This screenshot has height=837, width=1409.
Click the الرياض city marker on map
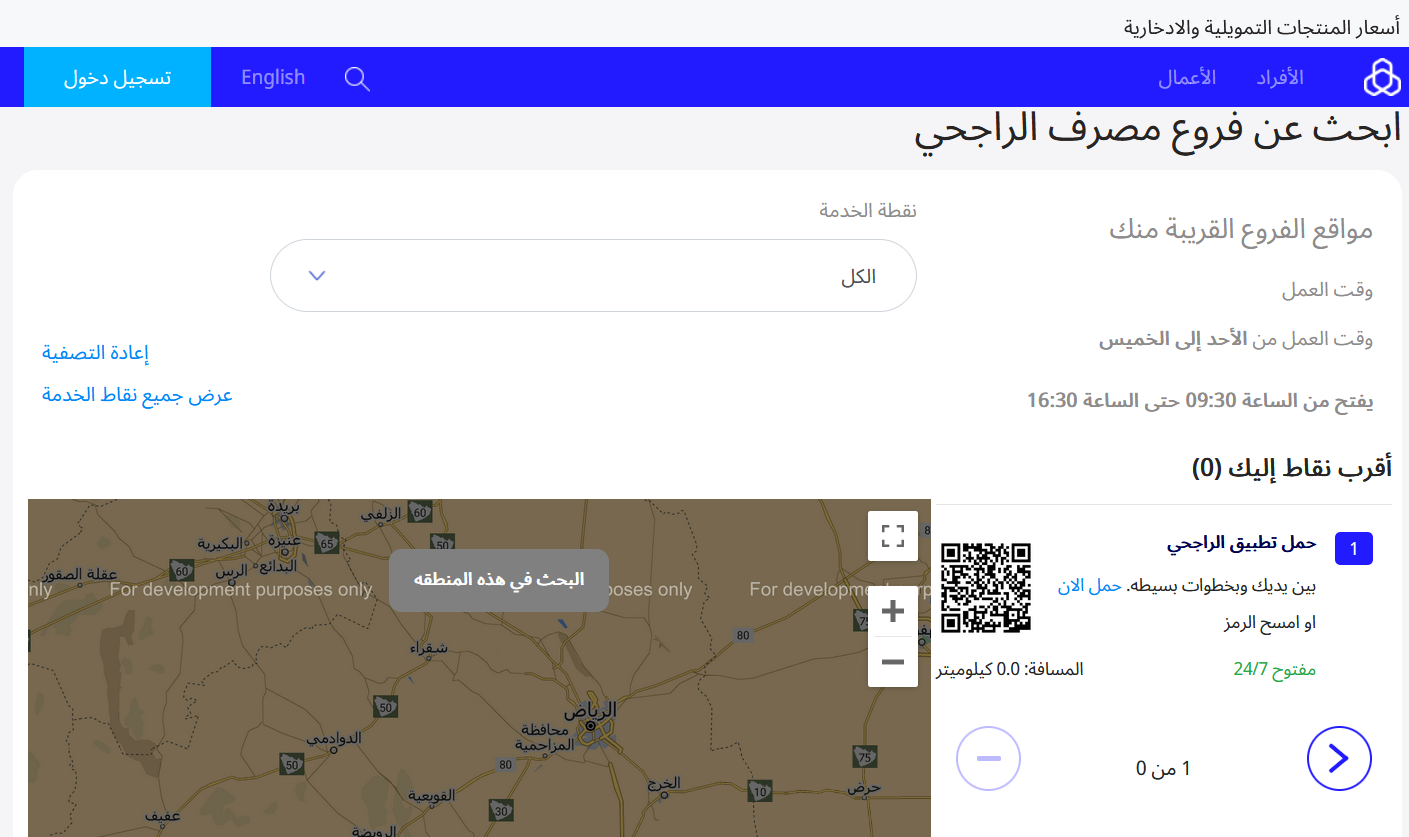(x=591, y=724)
